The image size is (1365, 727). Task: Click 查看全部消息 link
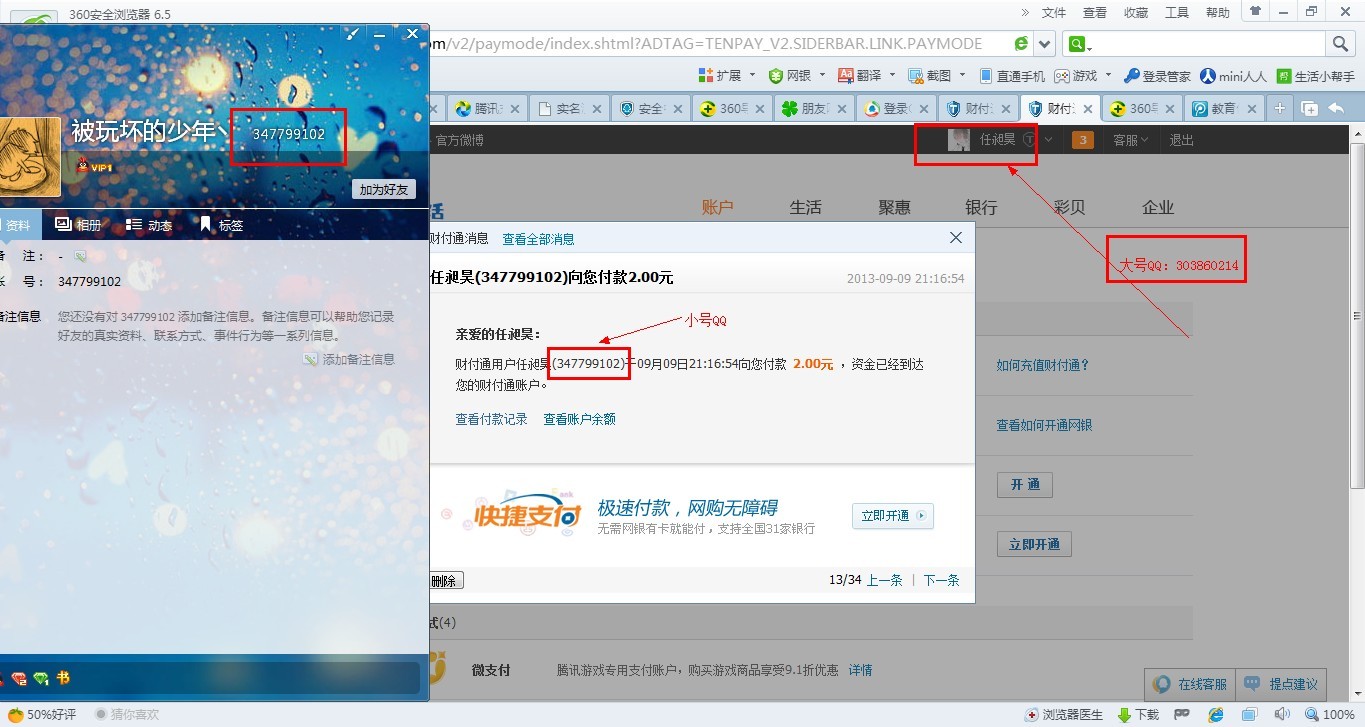pos(538,239)
